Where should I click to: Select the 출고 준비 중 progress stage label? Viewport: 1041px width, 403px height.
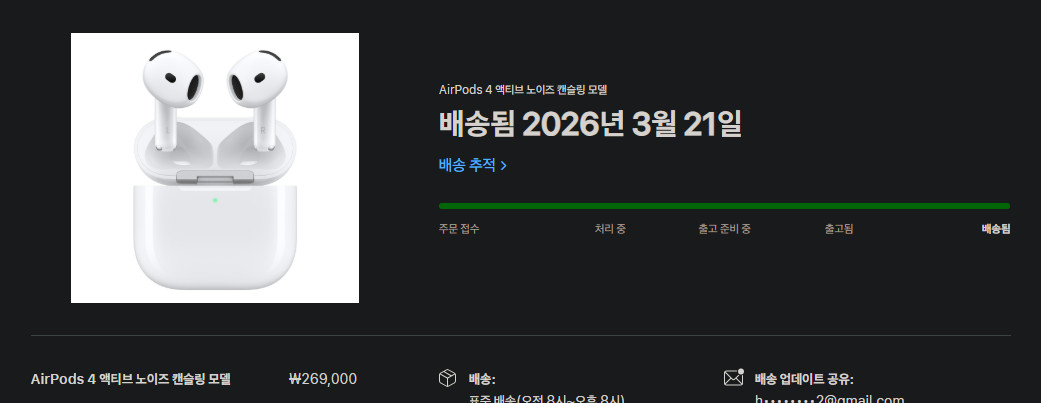tap(724, 229)
